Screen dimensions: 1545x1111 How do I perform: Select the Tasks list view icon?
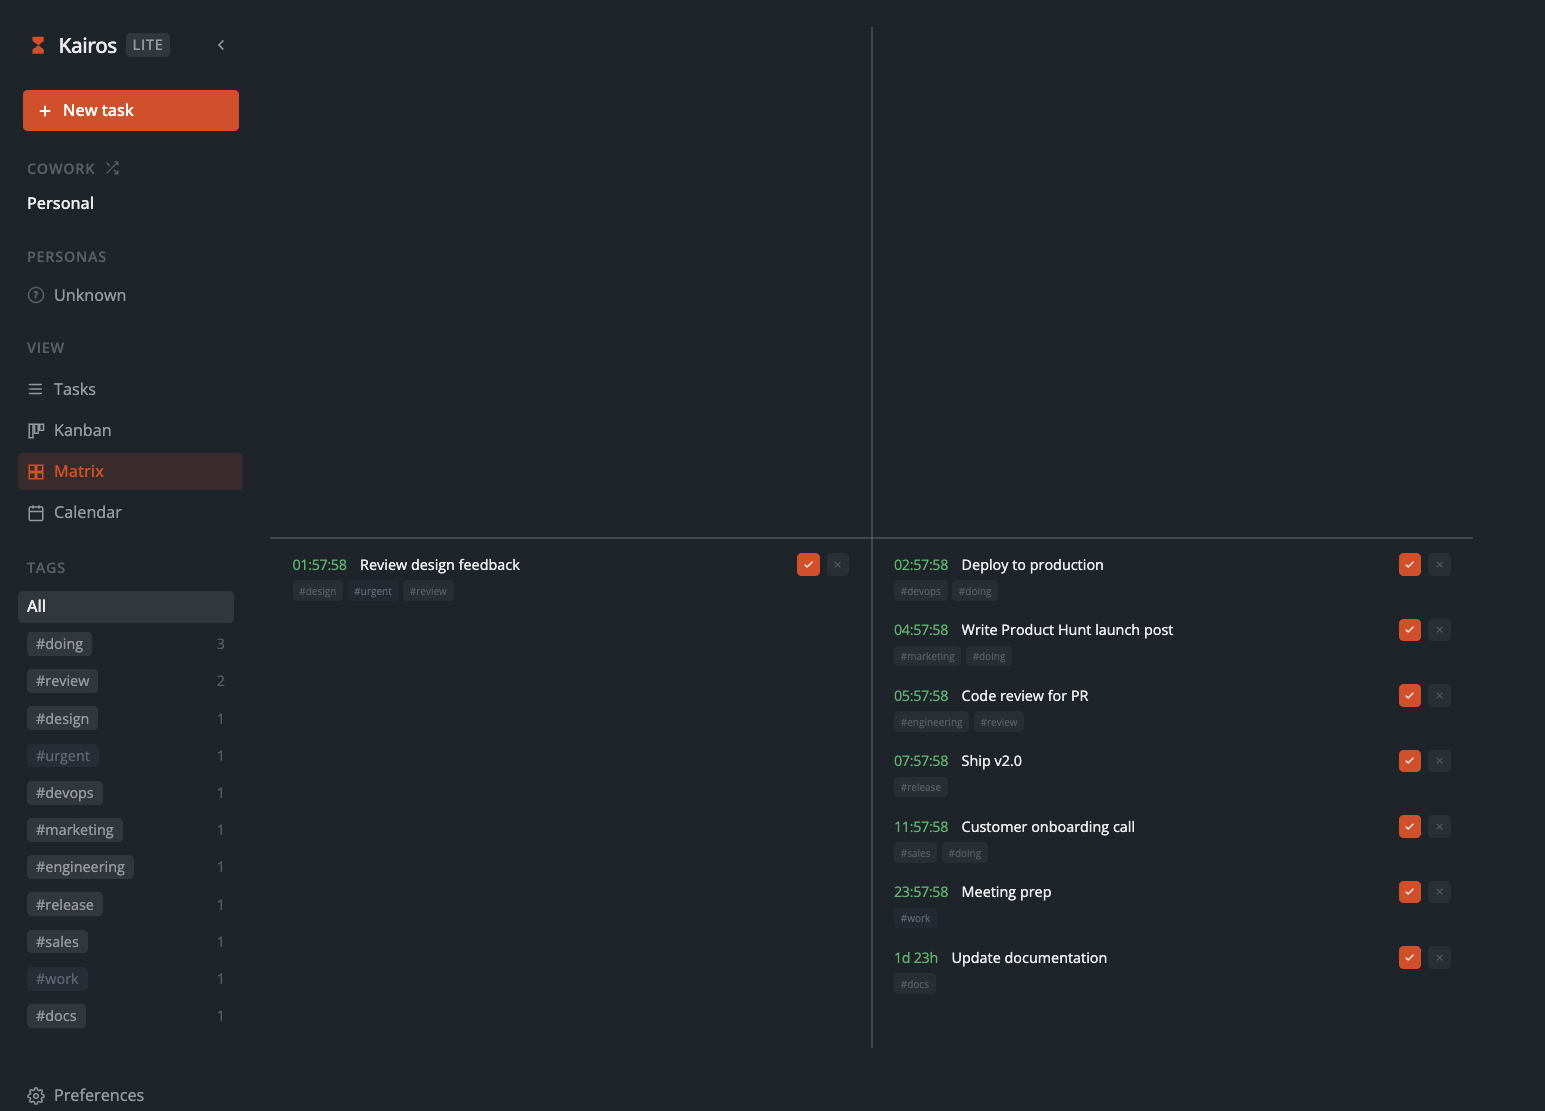pyautogui.click(x=37, y=389)
